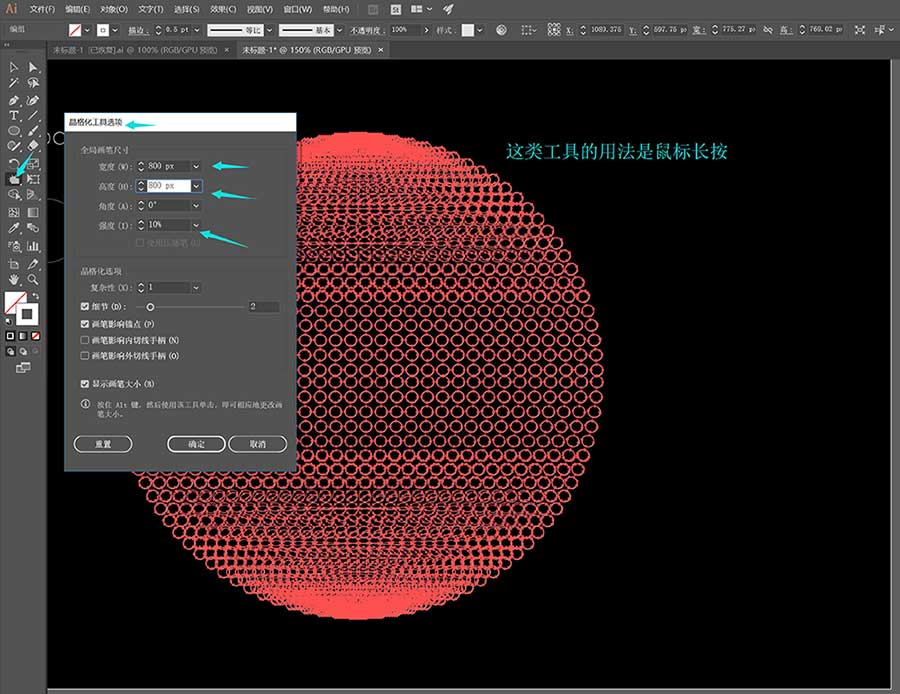This screenshot has width=900, height=694.
Task: Select the Type (T) tool
Action: tap(14, 116)
